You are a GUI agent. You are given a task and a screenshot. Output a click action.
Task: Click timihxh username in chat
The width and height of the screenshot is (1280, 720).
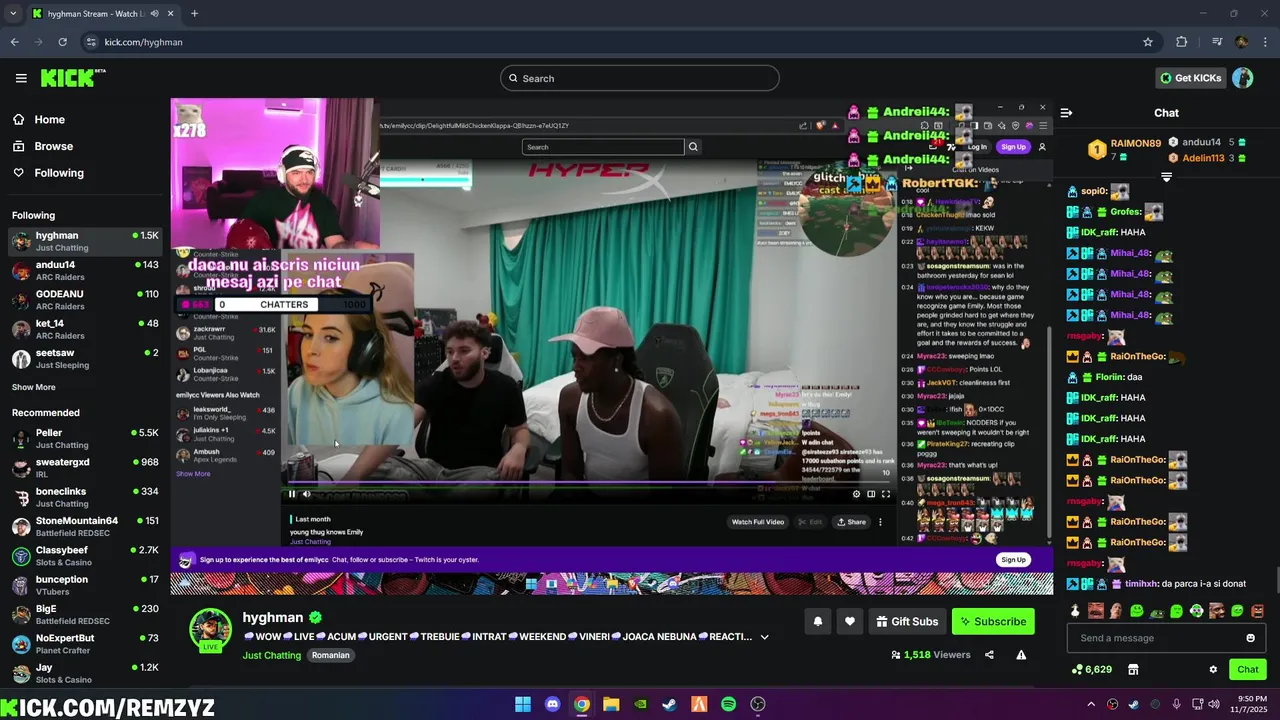coord(1141,583)
